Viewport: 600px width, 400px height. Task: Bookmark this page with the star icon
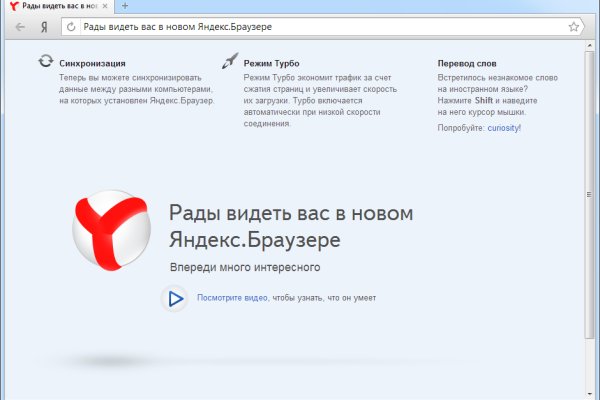pos(574,27)
